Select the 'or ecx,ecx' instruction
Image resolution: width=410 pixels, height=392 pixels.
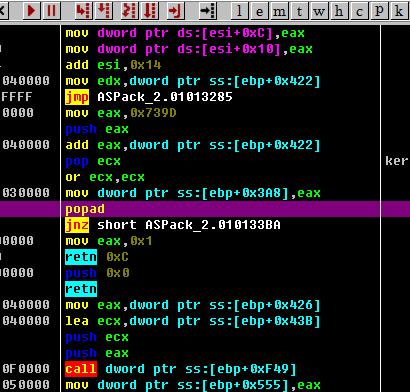(x=105, y=177)
